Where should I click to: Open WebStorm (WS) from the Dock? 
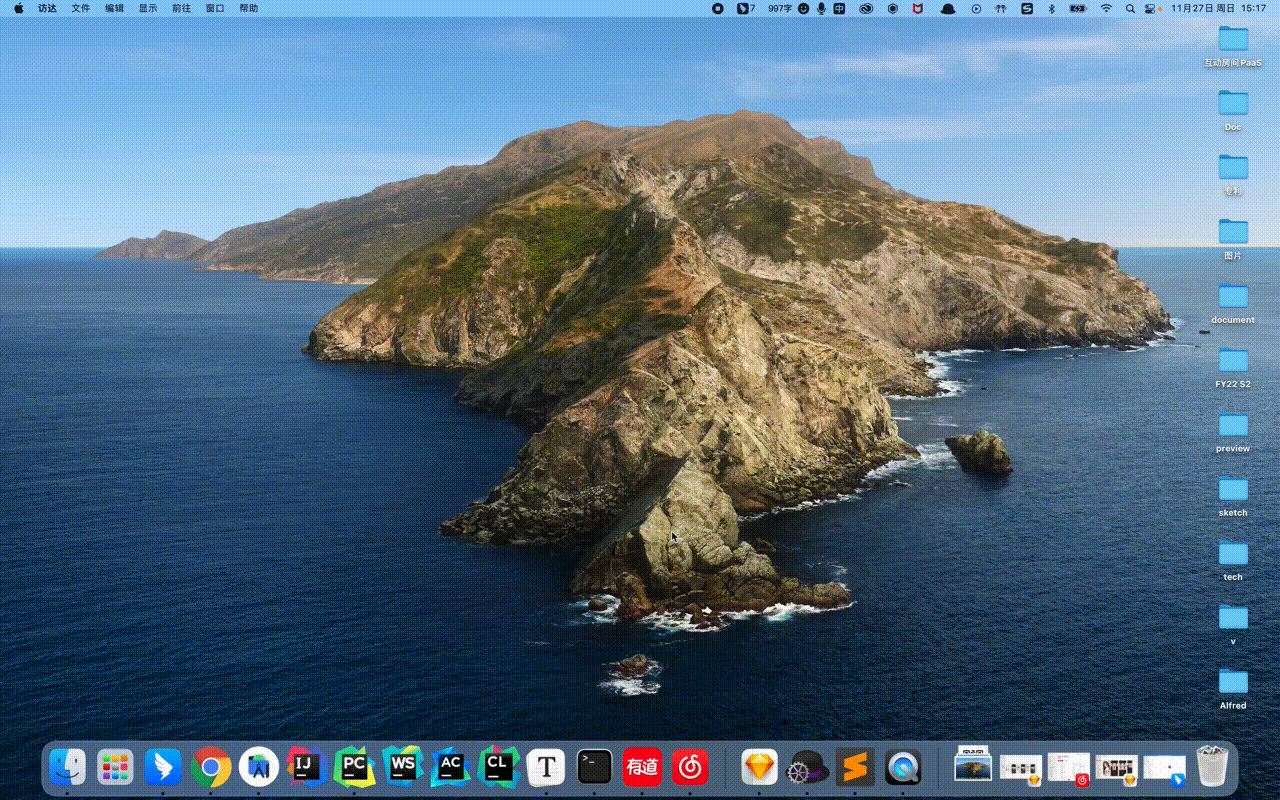coord(402,767)
